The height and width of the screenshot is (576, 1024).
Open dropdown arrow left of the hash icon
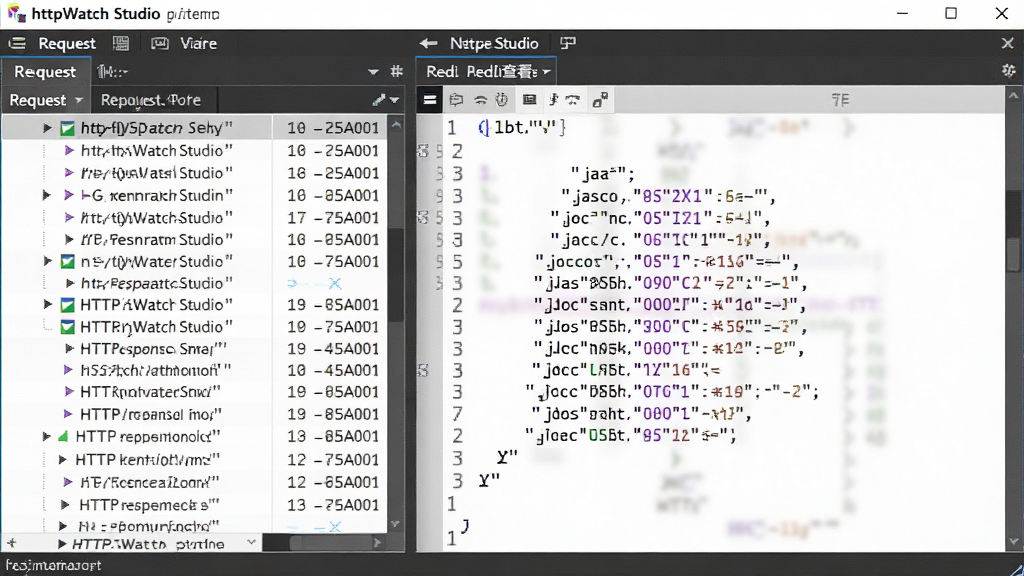[x=373, y=72]
